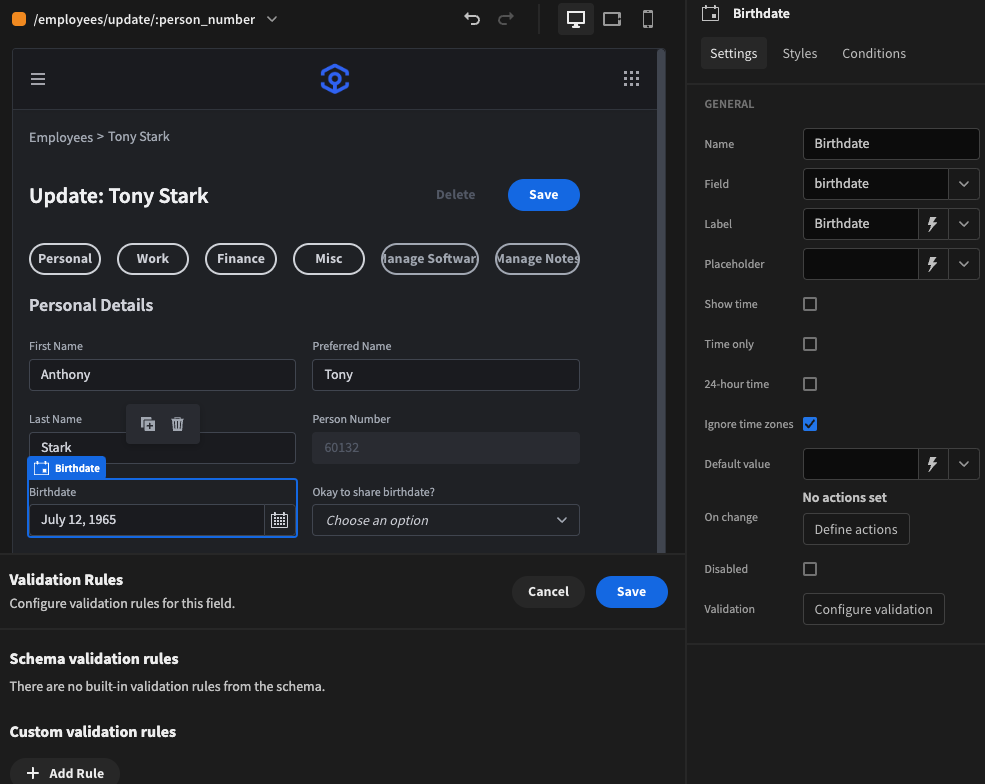Click the trash icon to delete the field
985x784 pixels.
[x=177, y=423]
